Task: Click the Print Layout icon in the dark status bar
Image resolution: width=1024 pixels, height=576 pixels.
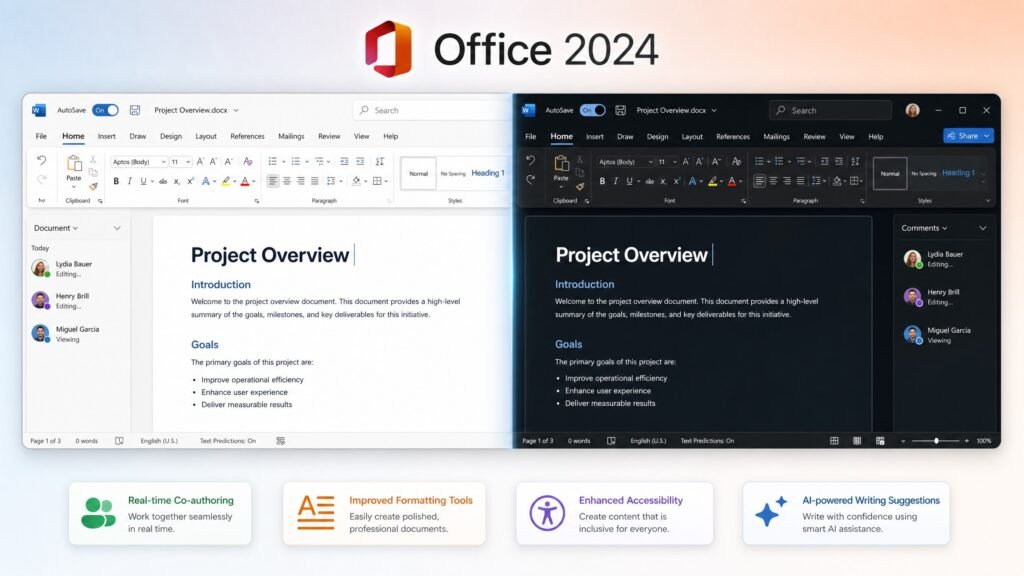Action: click(857, 441)
